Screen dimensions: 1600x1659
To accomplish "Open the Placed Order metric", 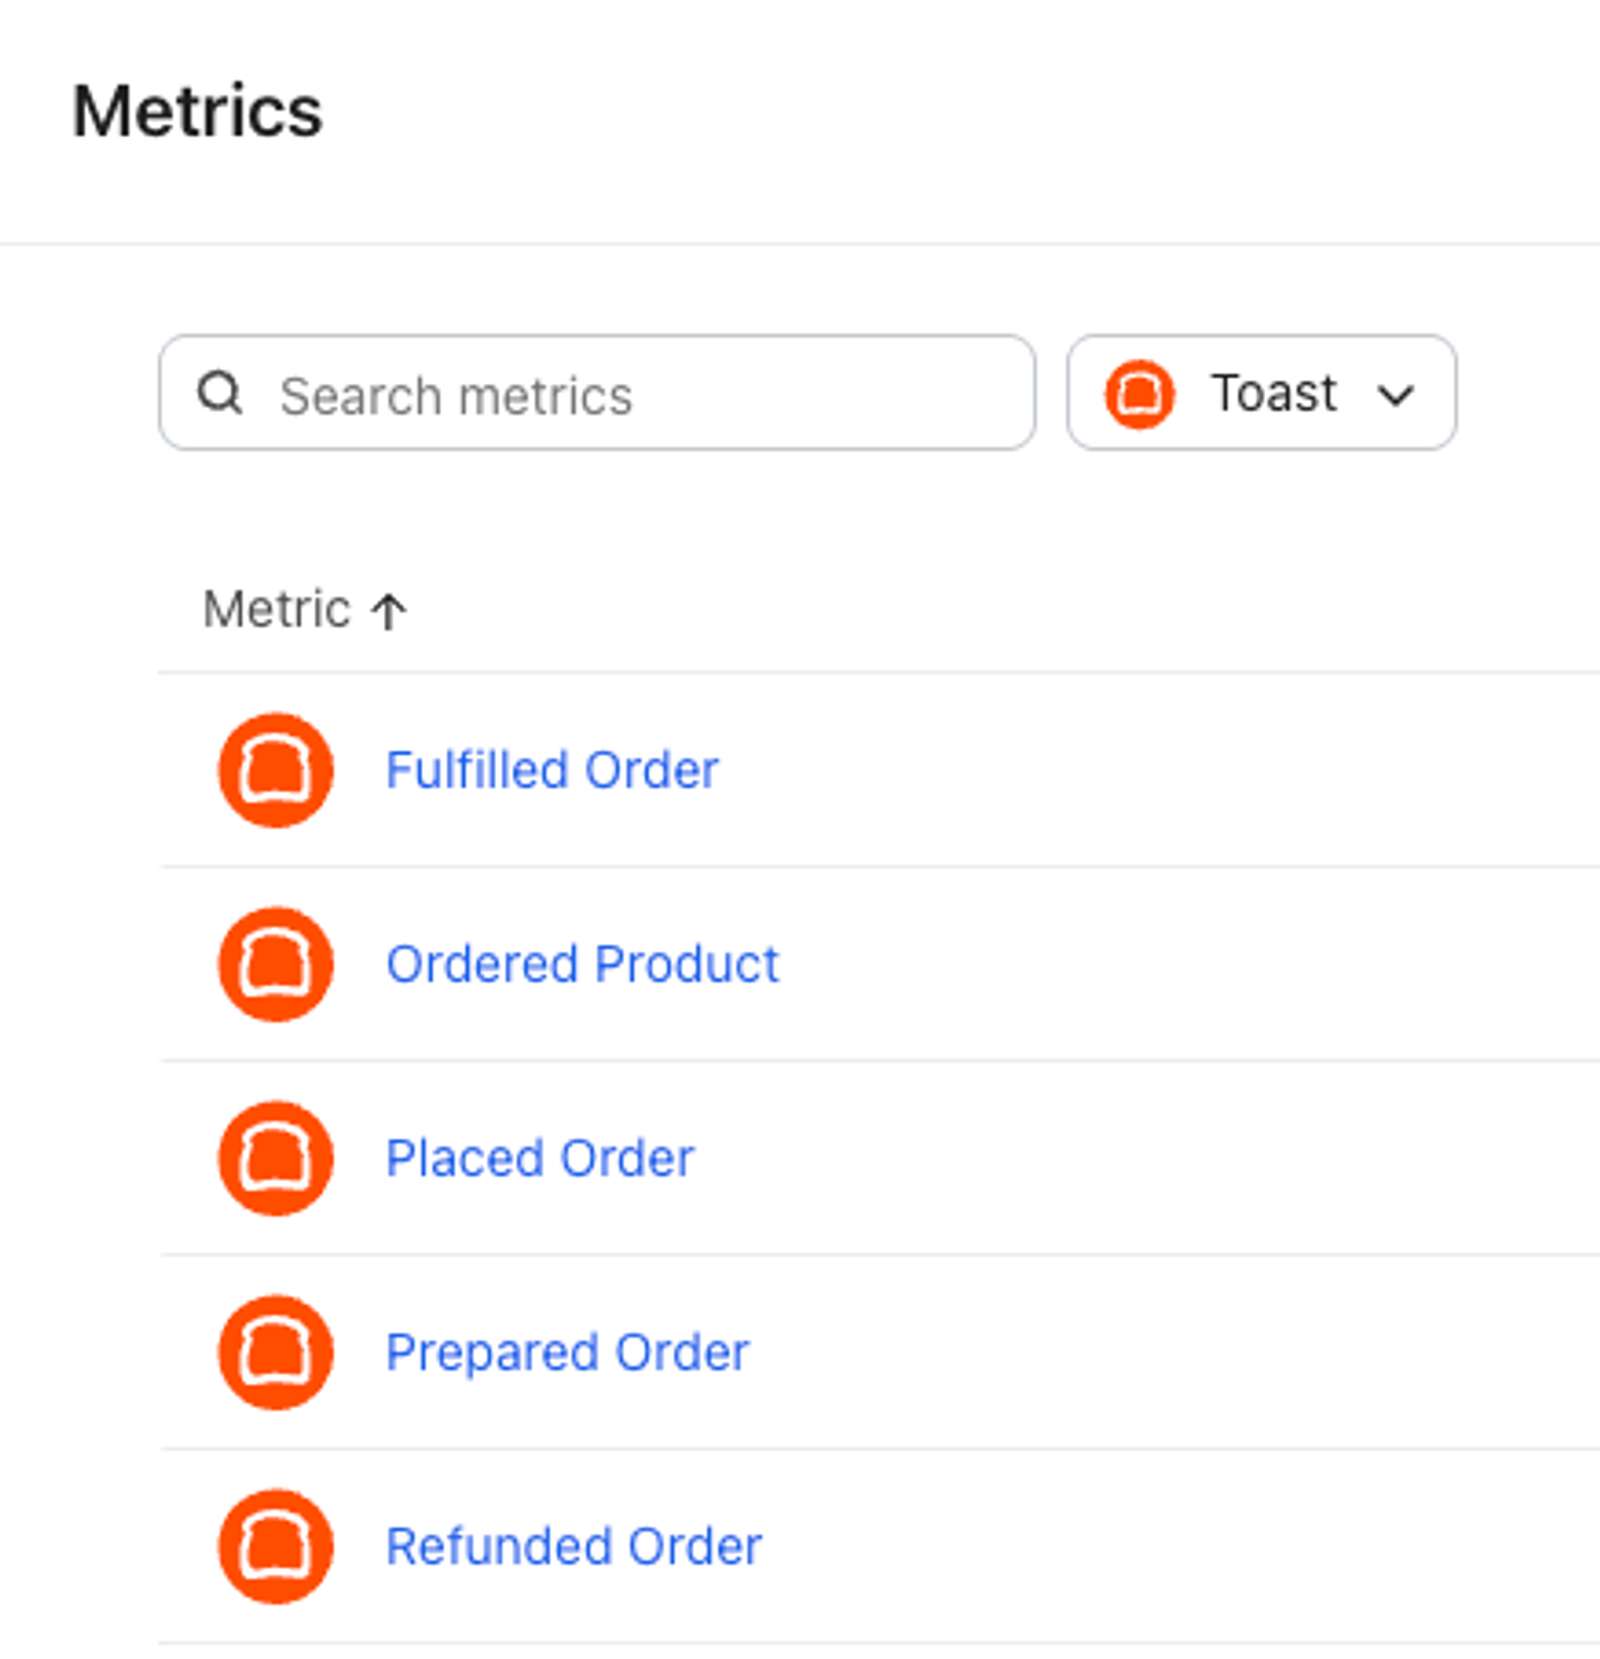I will coord(540,1158).
